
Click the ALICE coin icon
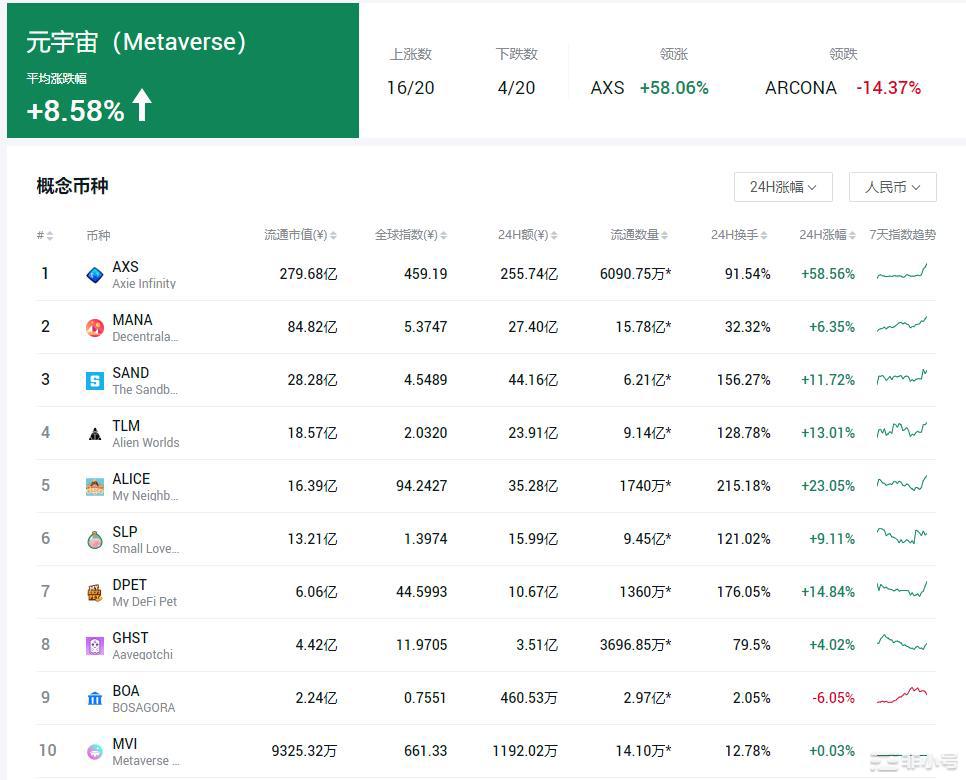coord(95,487)
